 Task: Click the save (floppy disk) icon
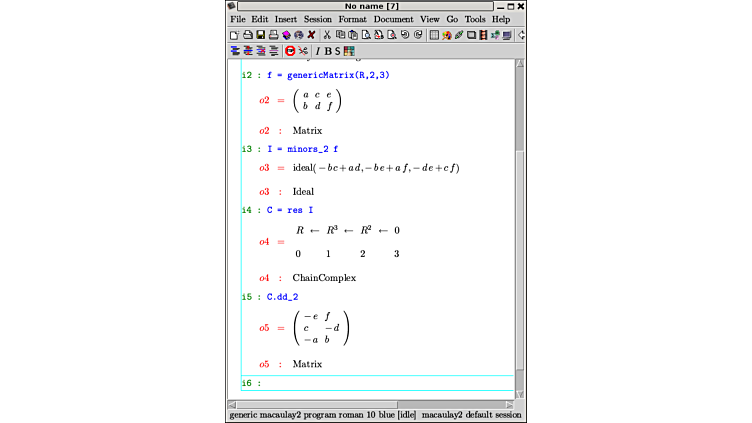pyautogui.click(x=260, y=35)
